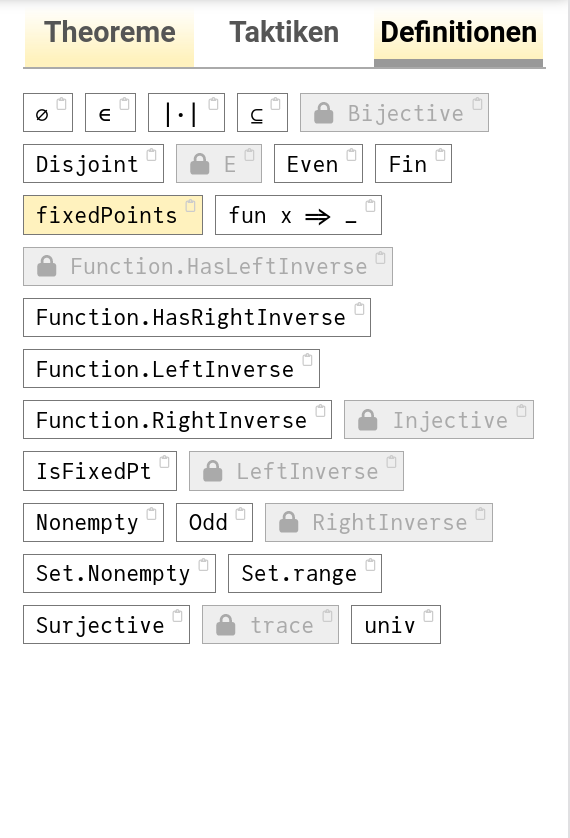Screen dimensions: 570x838
Task: Copy Surjective with its clipboard icon
Action: (x=177, y=616)
